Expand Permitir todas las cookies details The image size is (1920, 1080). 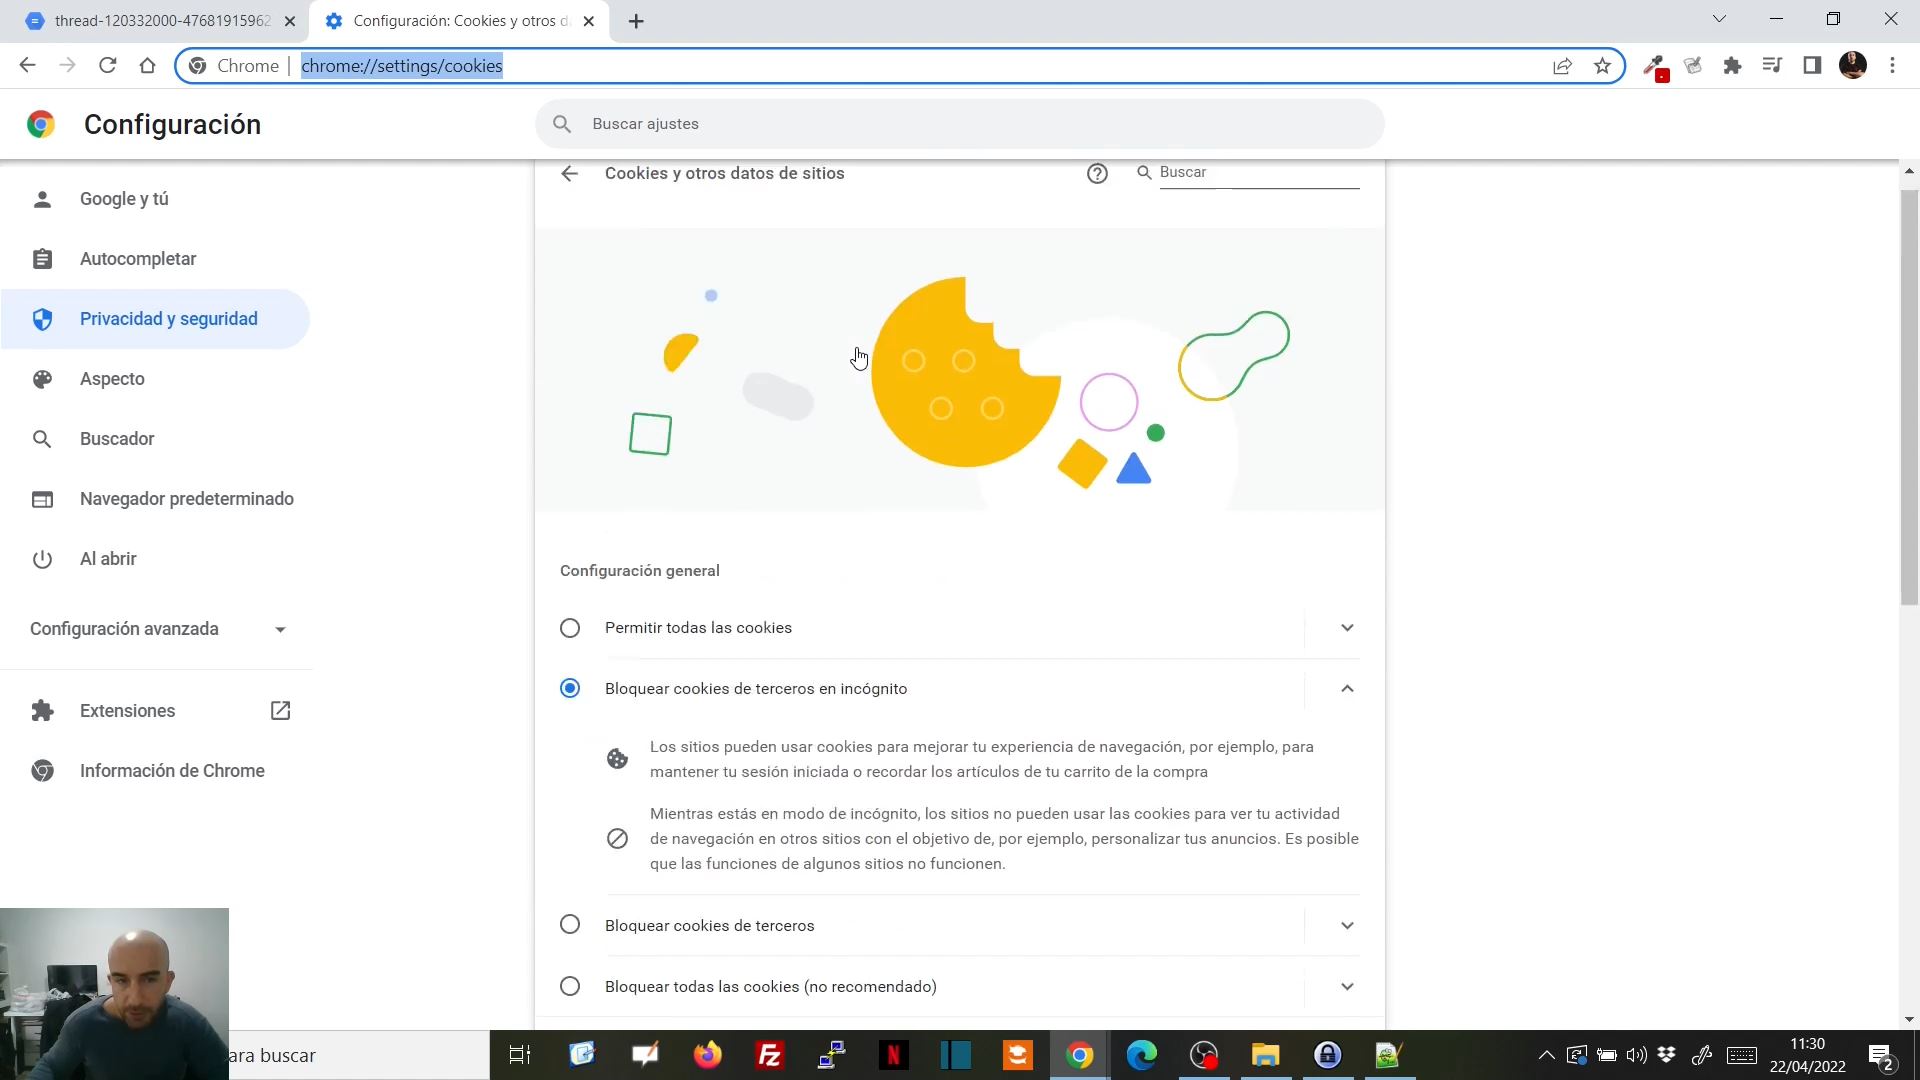1347,628
